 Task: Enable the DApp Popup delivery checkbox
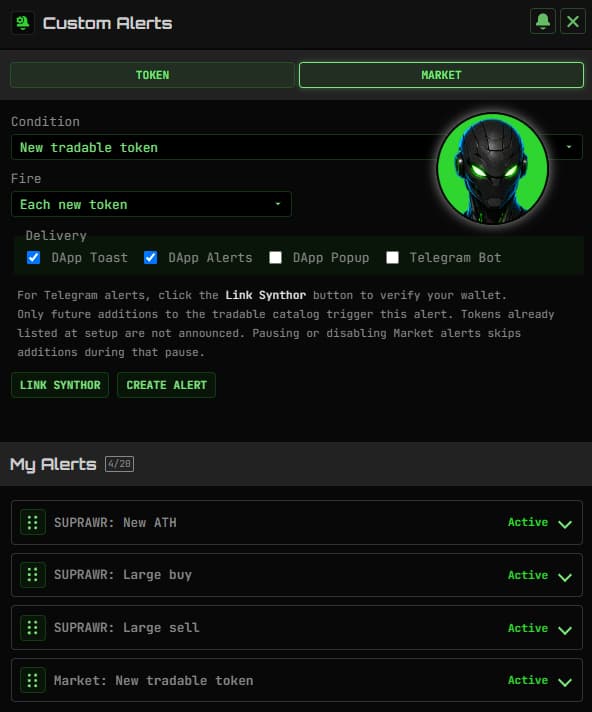tap(276, 257)
